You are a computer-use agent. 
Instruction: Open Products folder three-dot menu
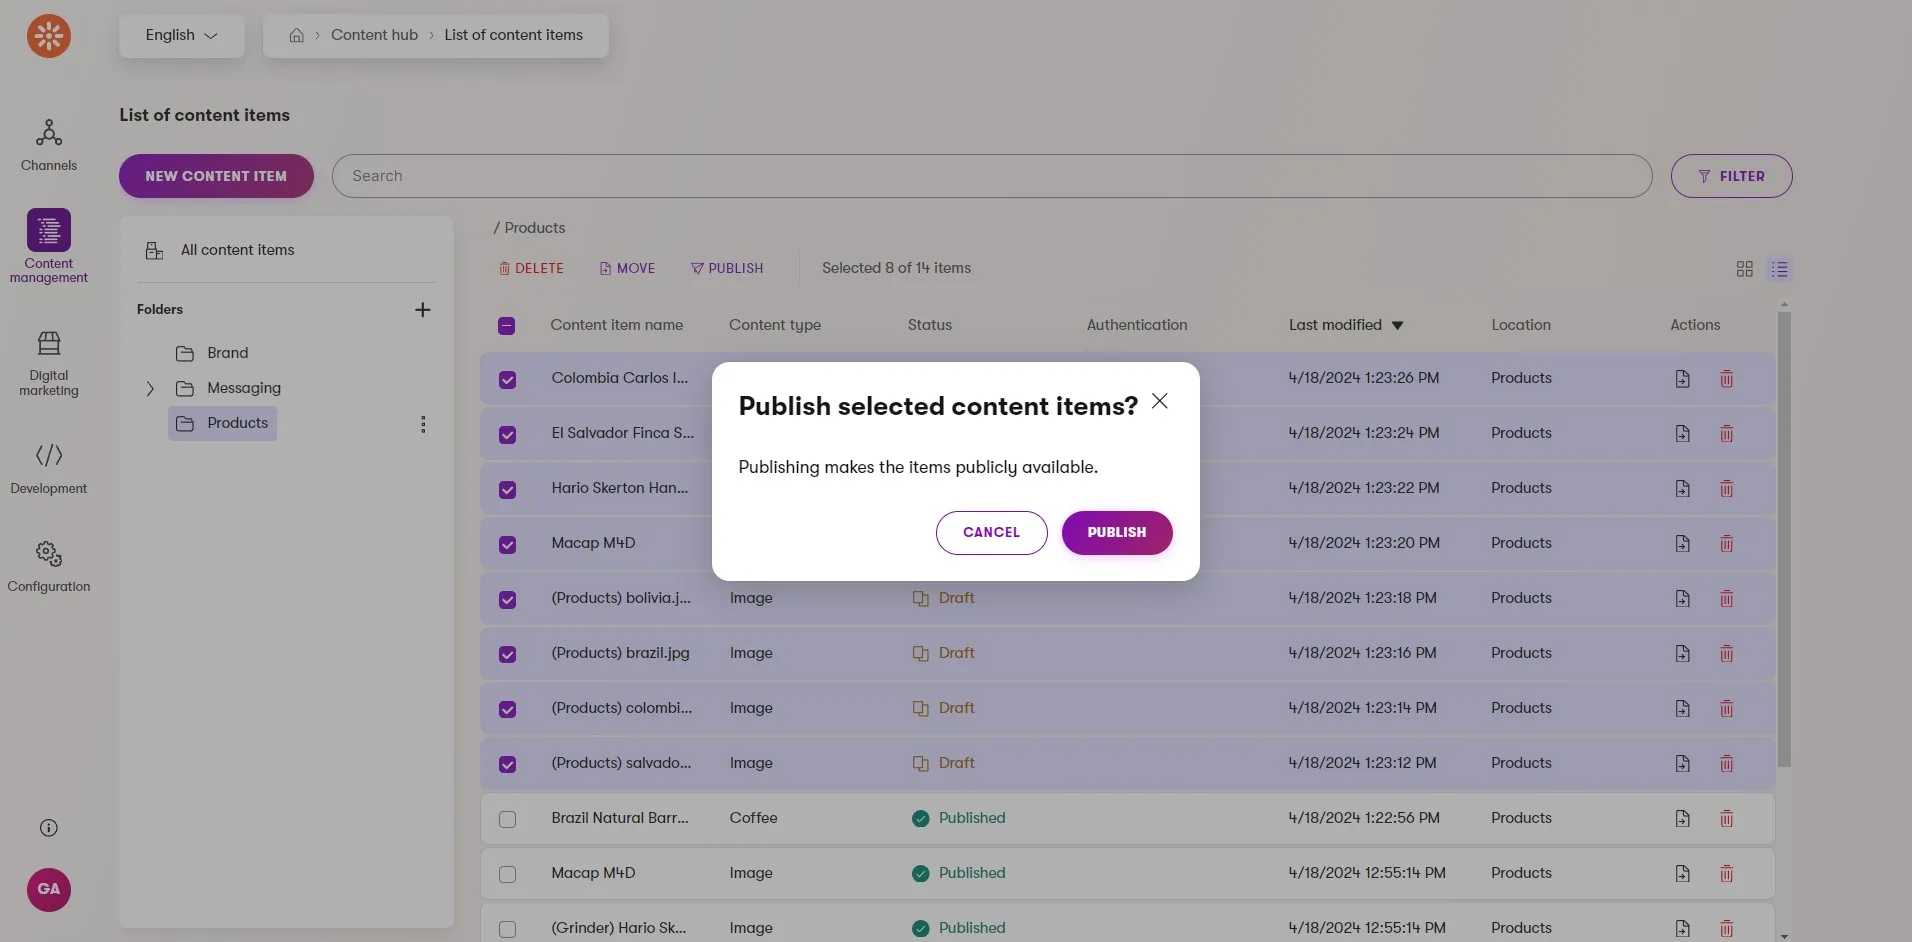point(423,424)
